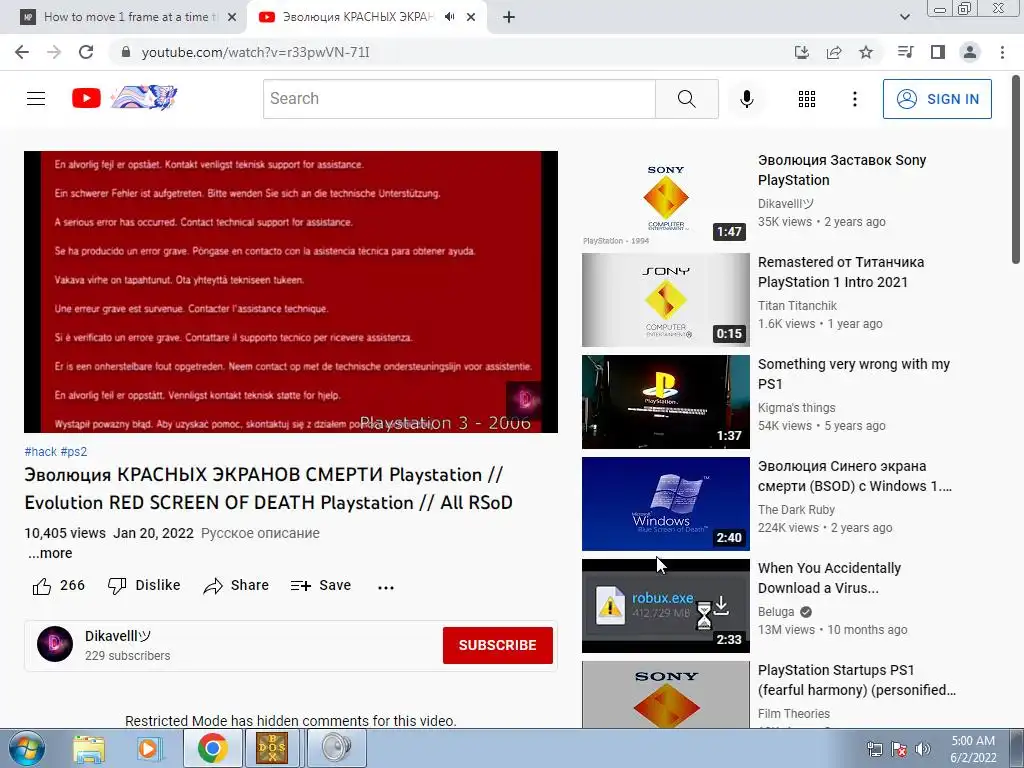This screenshot has width=1024, height=768.
Task: Open Beluga channel link
Action: [x=776, y=612]
